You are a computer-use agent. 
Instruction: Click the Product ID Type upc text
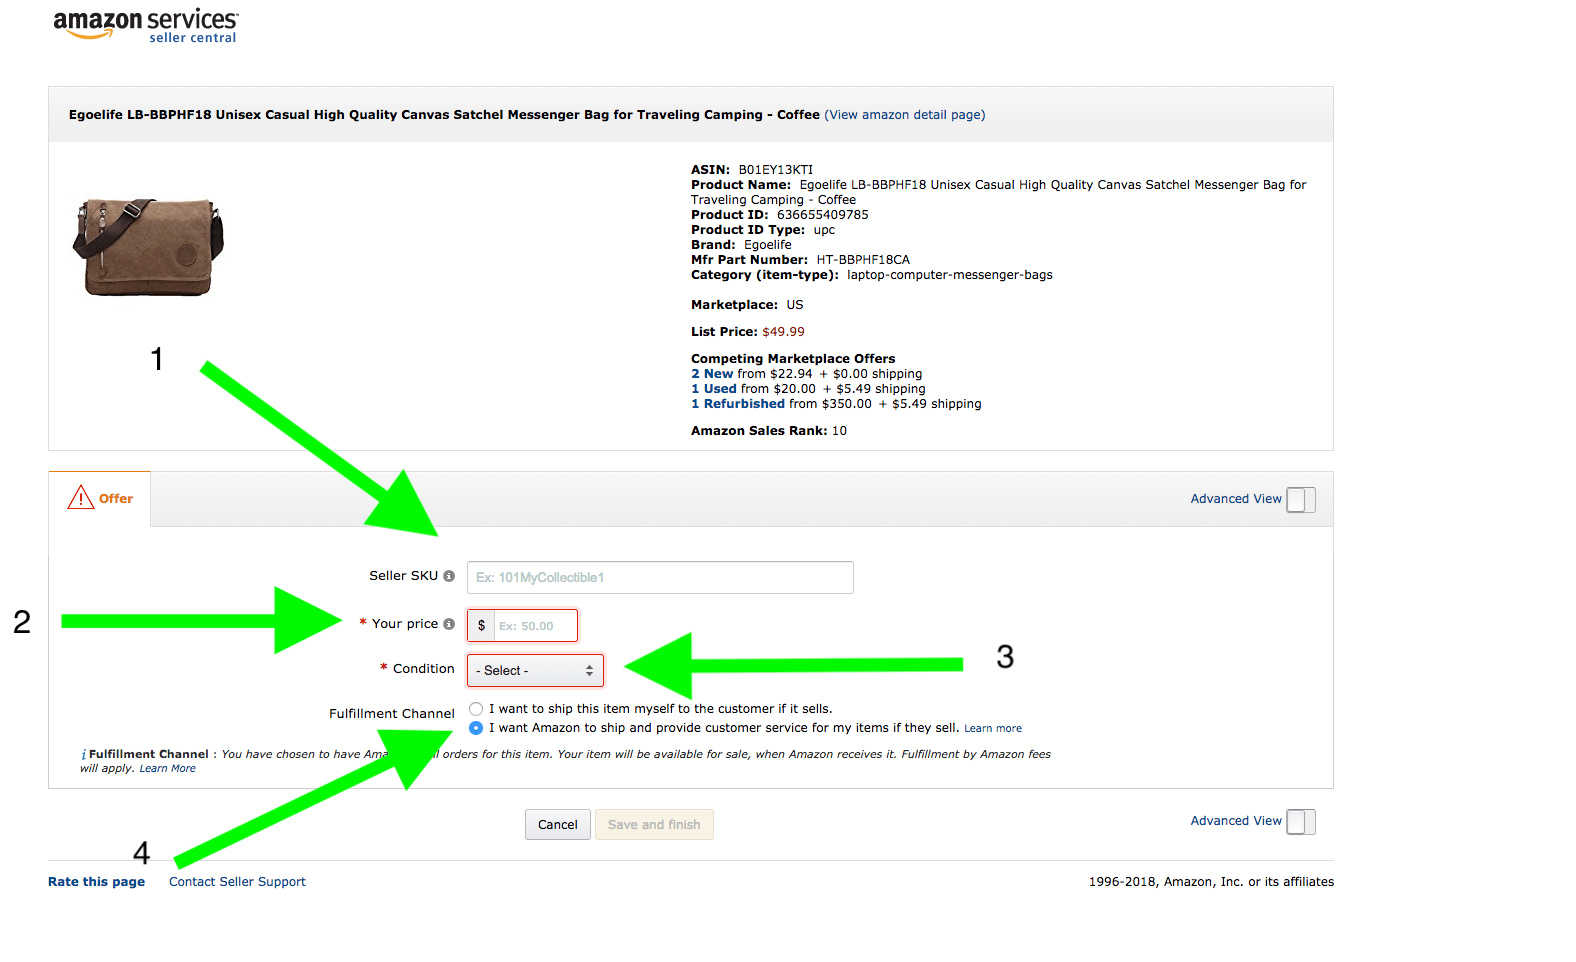pyautogui.click(x=762, y=230)
